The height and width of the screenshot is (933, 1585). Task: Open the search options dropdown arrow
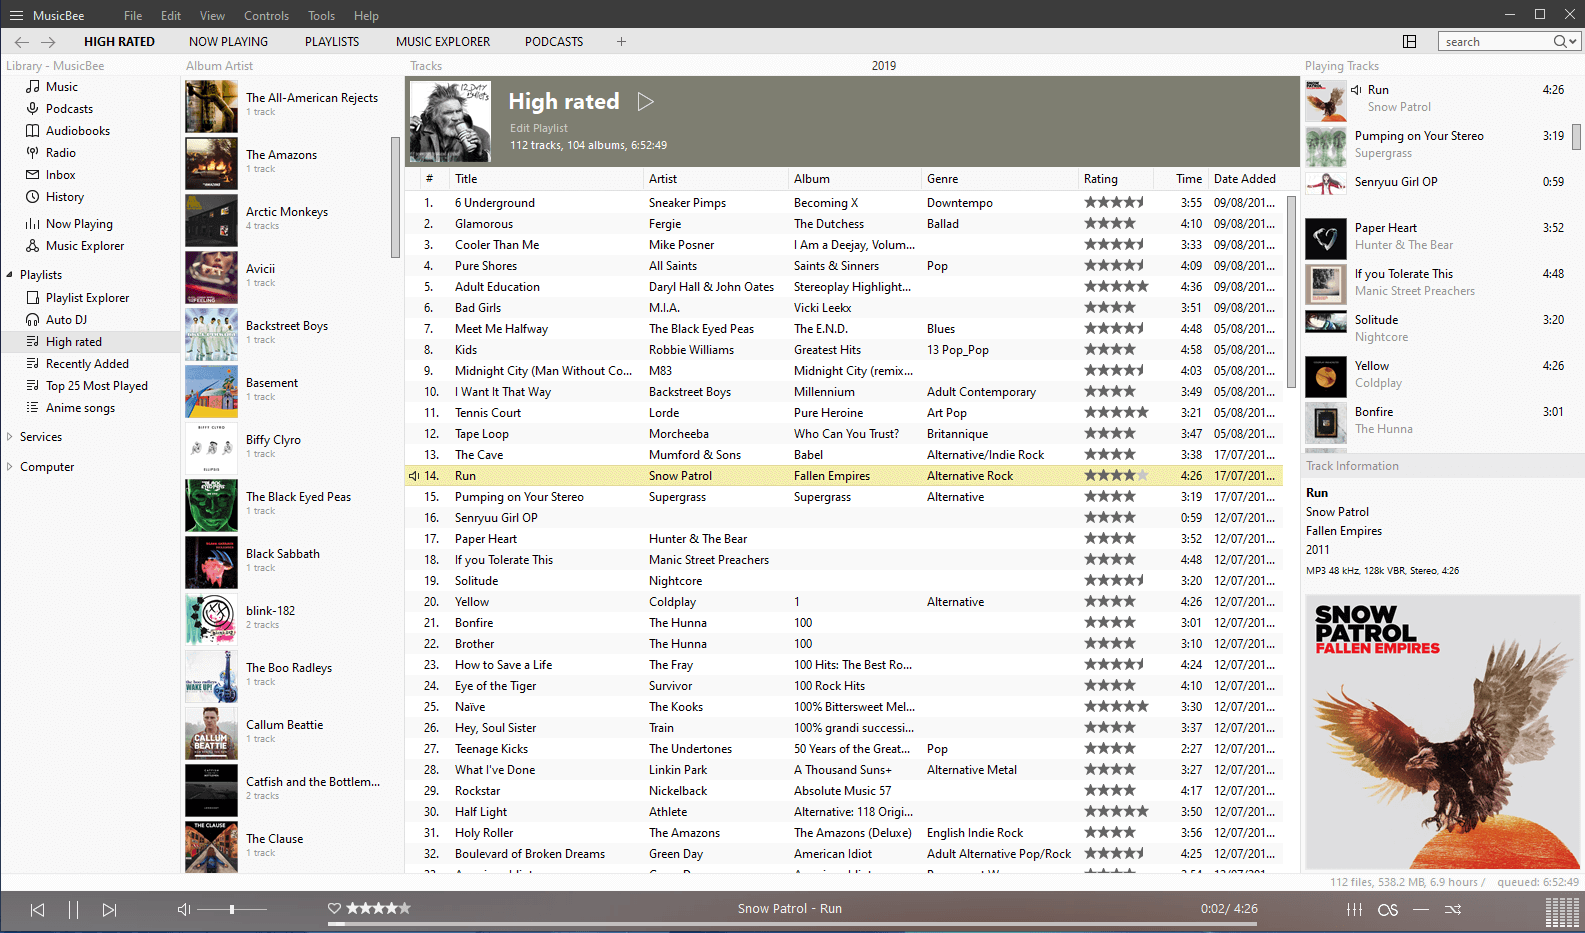[x=1574, y=41]
